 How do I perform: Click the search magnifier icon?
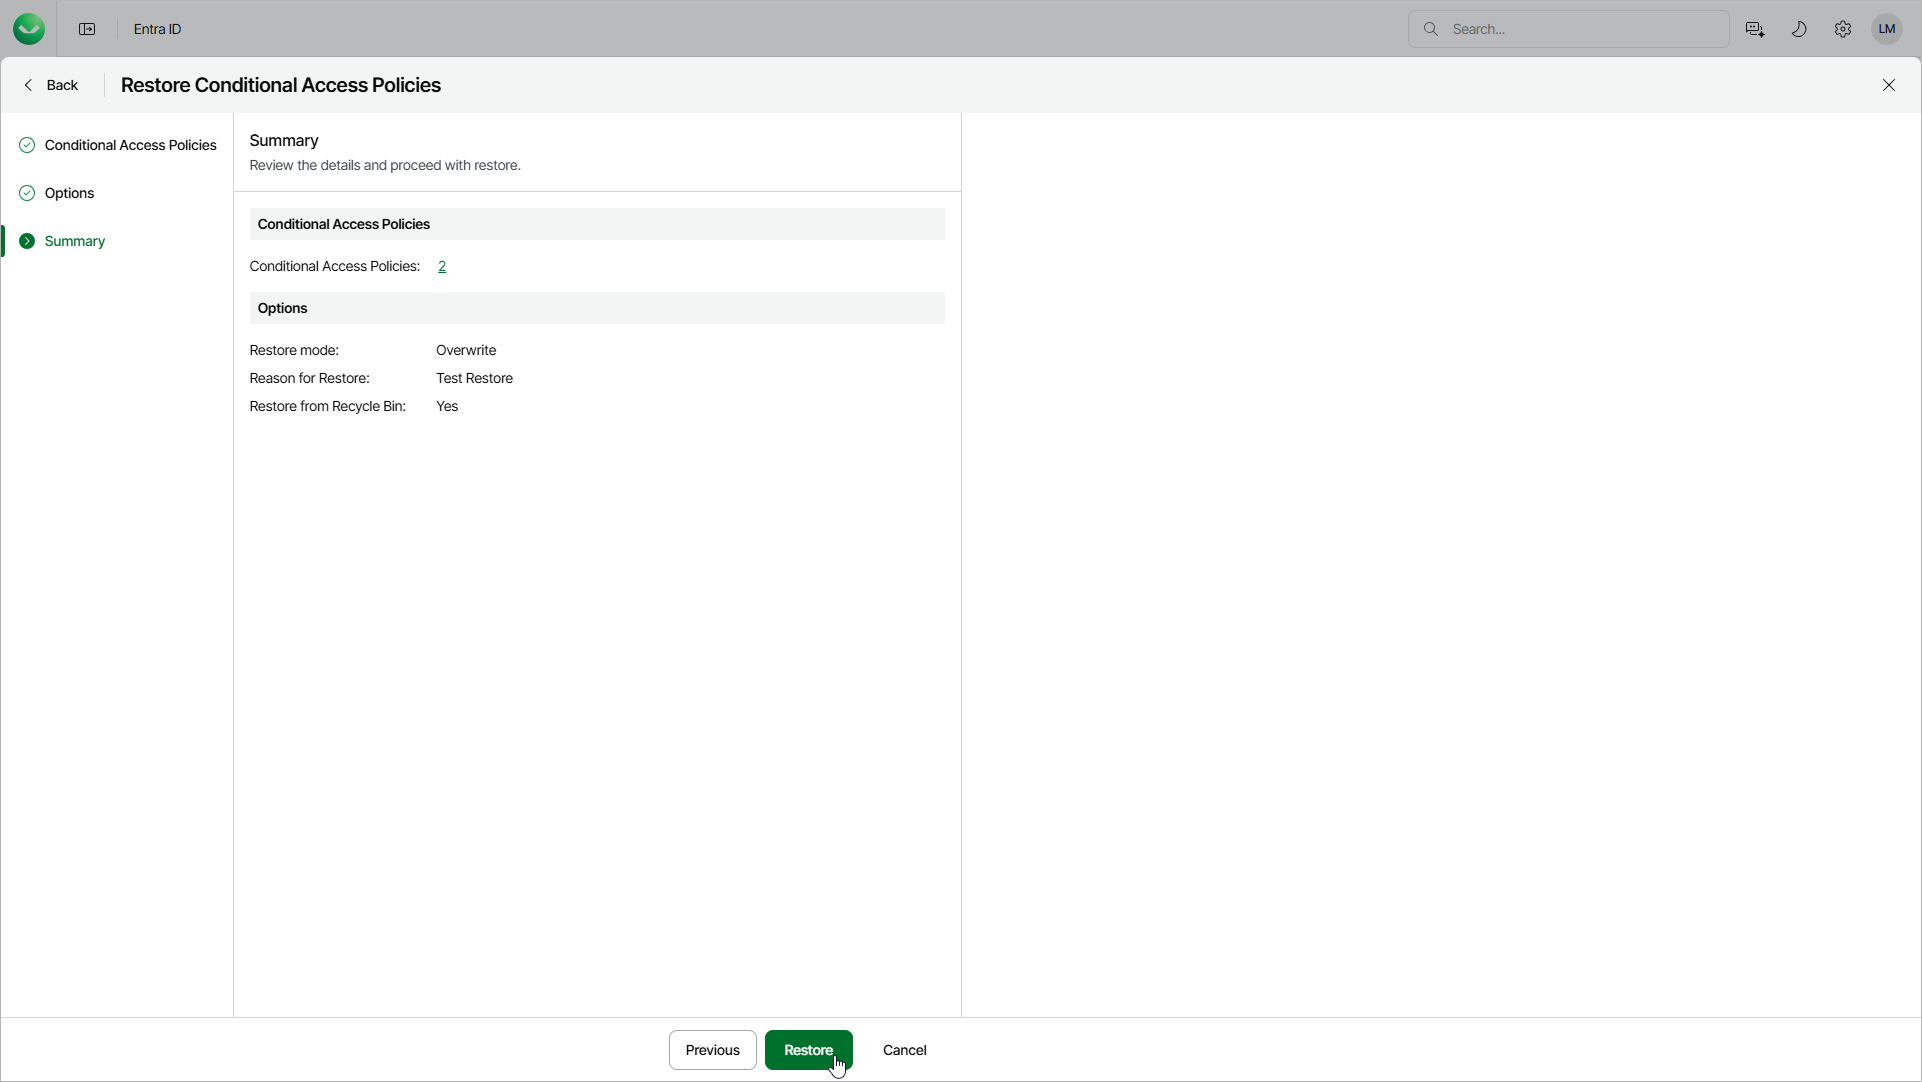pyautogui.click(x=1431, y=29)
